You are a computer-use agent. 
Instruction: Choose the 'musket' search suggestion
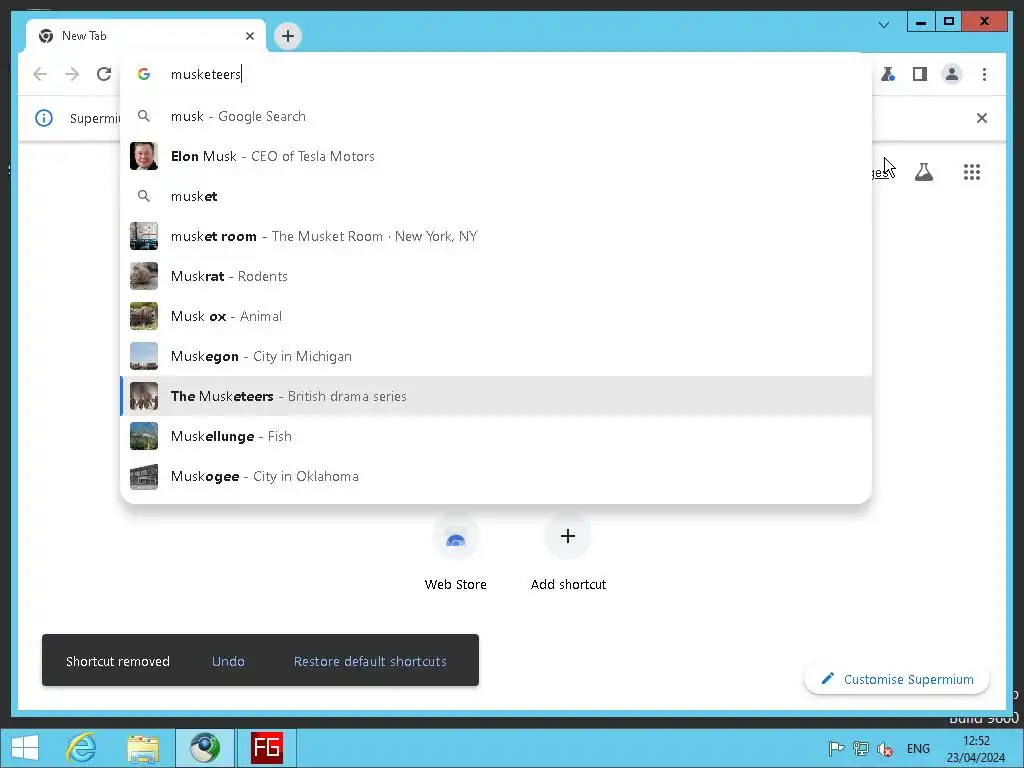coord(496,196)
